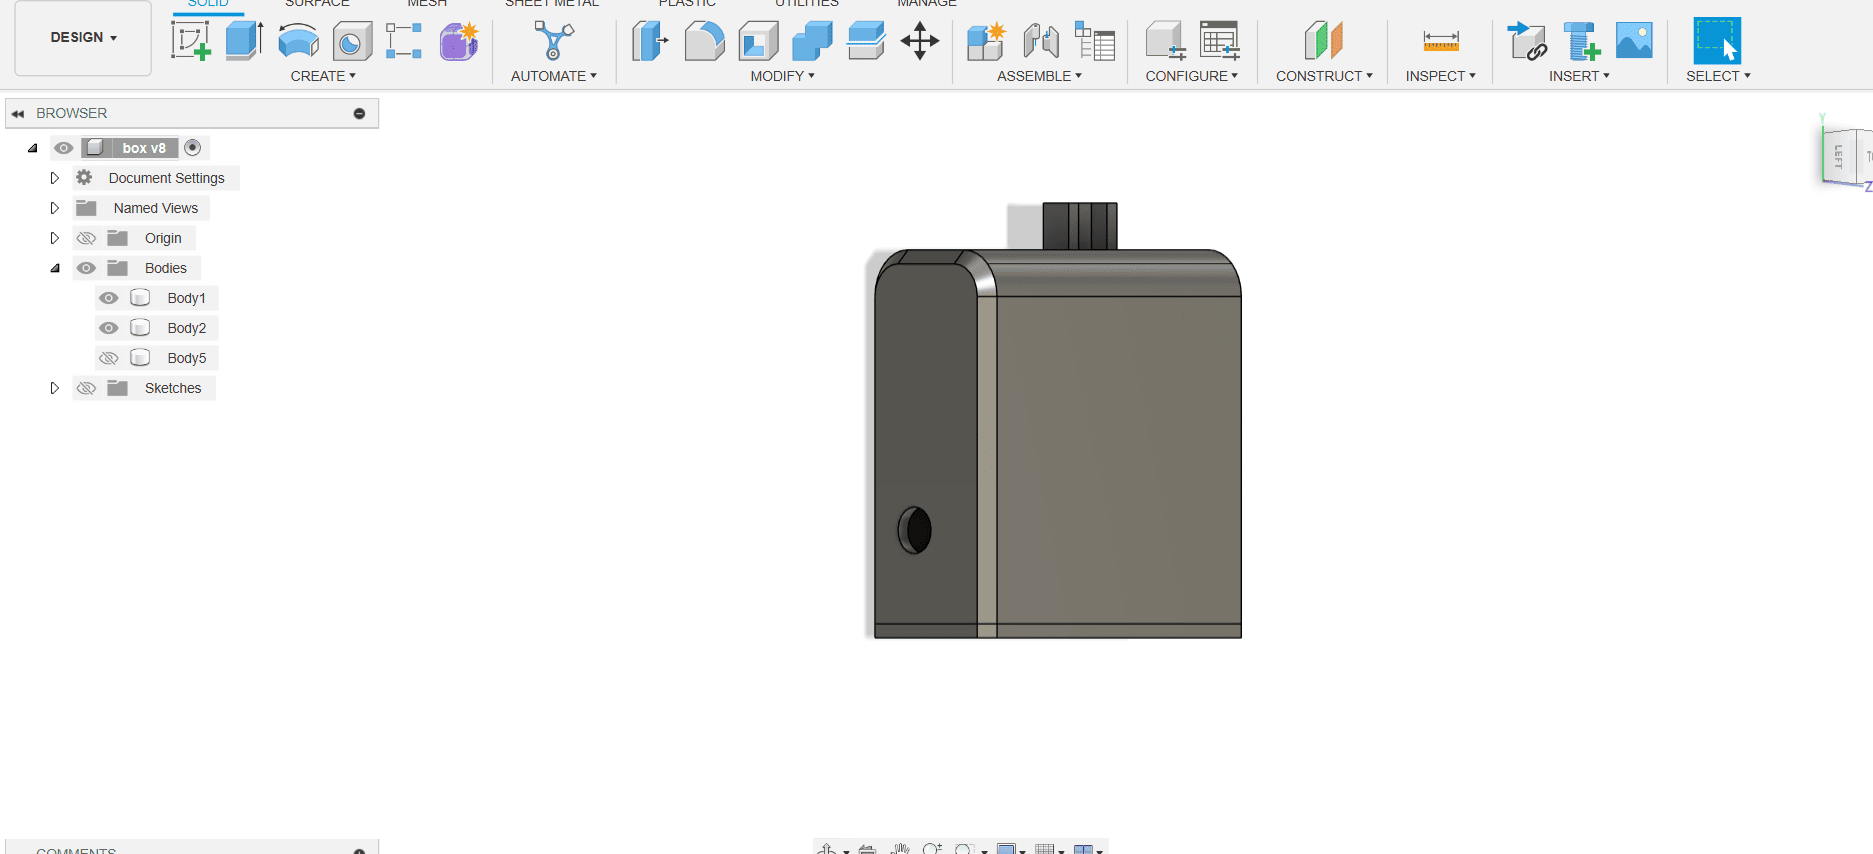Hide the Bodies folder via eye icon
The height and width of the screenshot is (854, 1873).
(87, 268)
